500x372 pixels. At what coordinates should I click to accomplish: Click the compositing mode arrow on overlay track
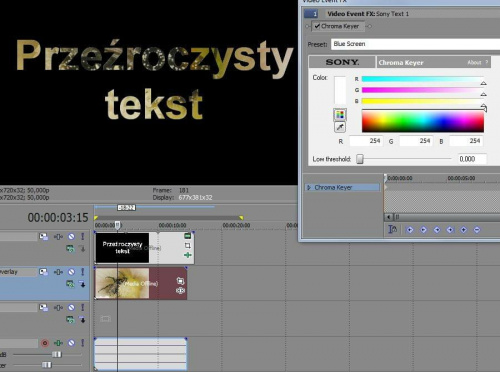(83, 284)
